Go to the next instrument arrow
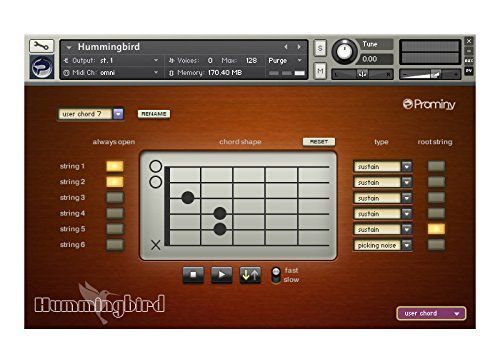 tap(299, 47)
